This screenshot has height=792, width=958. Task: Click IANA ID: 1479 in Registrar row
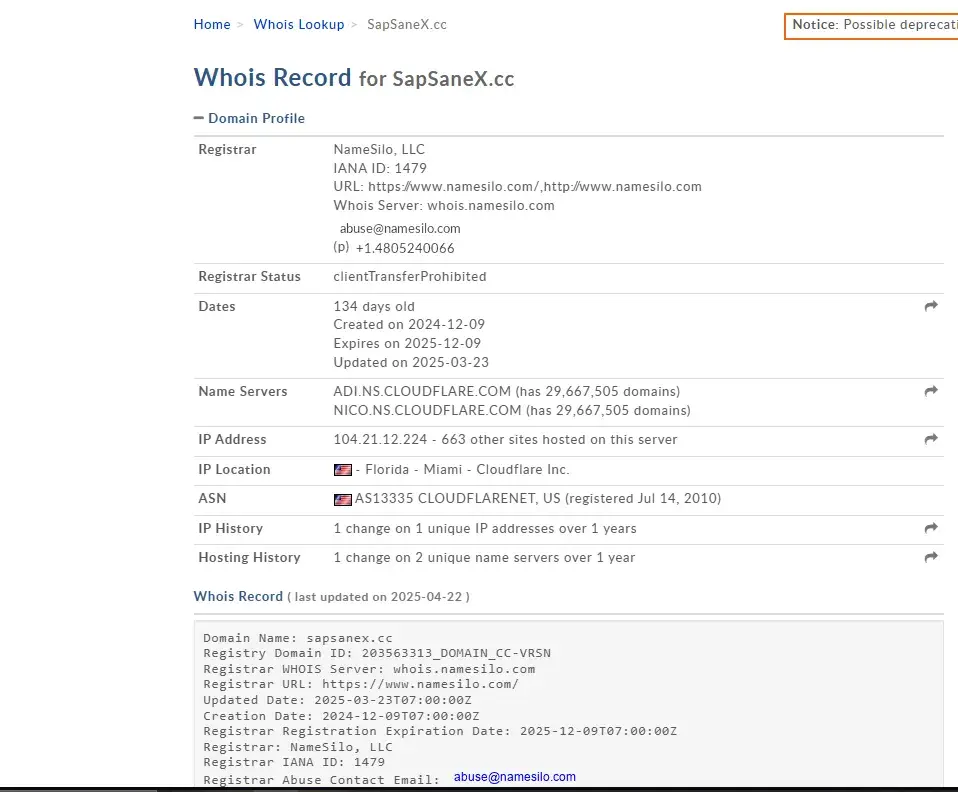(380, 168)
